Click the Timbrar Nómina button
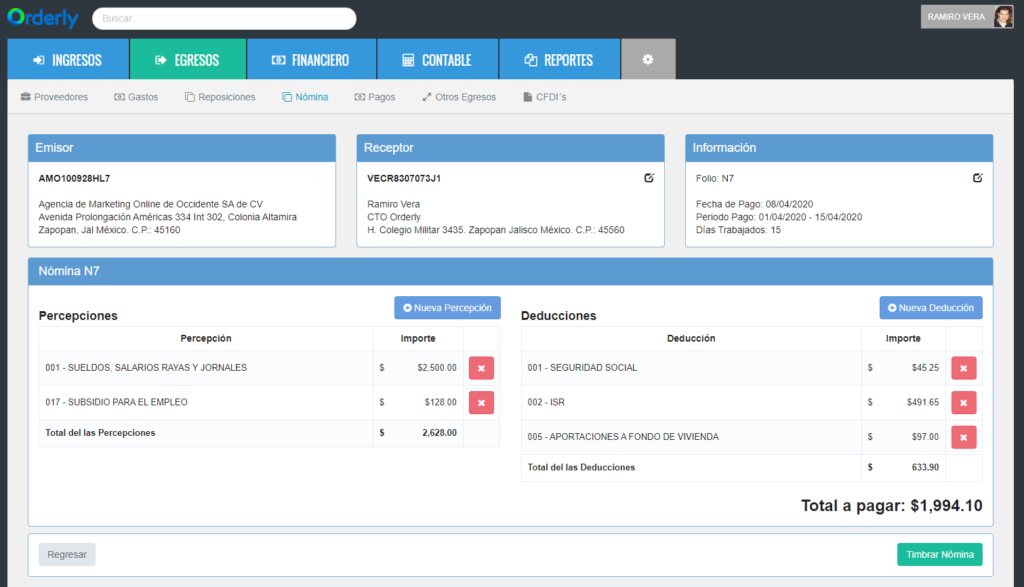 pos(939,554)
